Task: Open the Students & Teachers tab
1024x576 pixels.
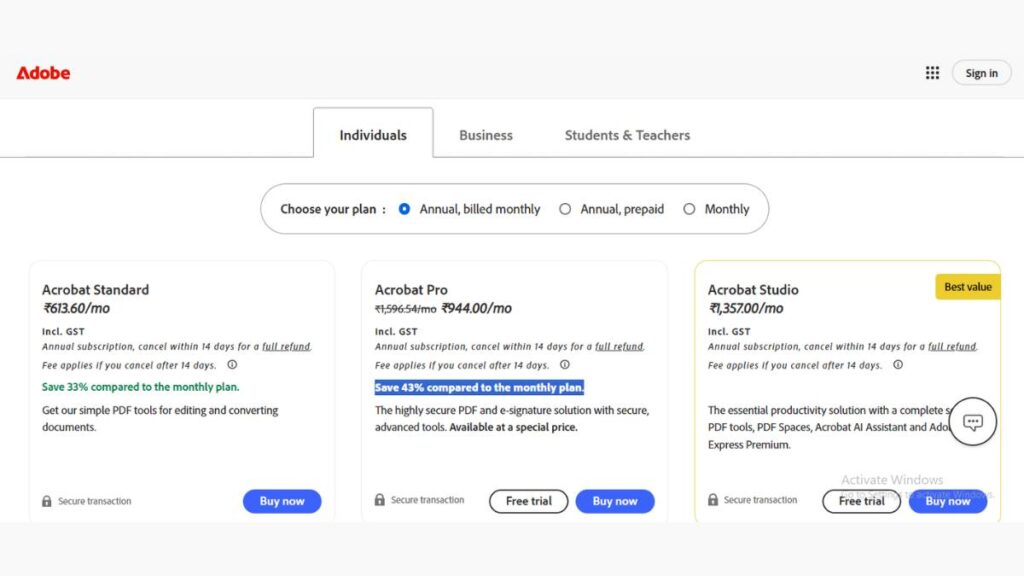Action: [627, 135]
